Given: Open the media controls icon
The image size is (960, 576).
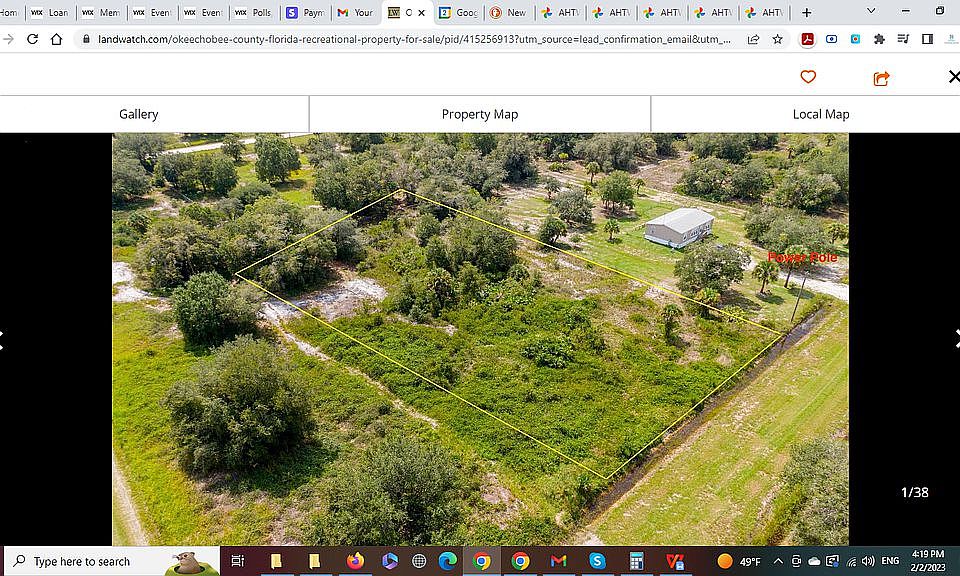Looking at the screenshot, I should pyautogui.click(x=903, y=39).
